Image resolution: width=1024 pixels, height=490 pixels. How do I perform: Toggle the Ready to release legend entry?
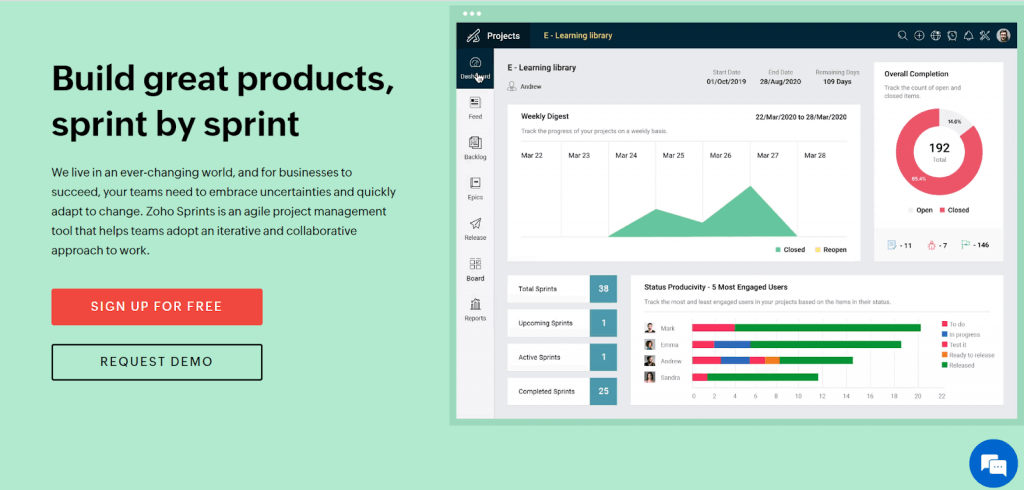(968, 355)
